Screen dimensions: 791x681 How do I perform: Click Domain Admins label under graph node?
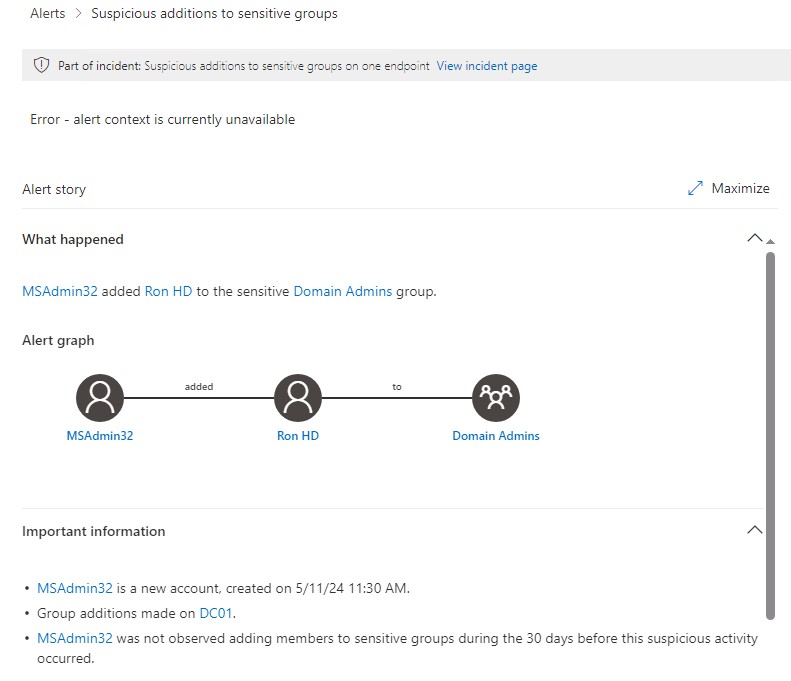[x=496, y=436]
